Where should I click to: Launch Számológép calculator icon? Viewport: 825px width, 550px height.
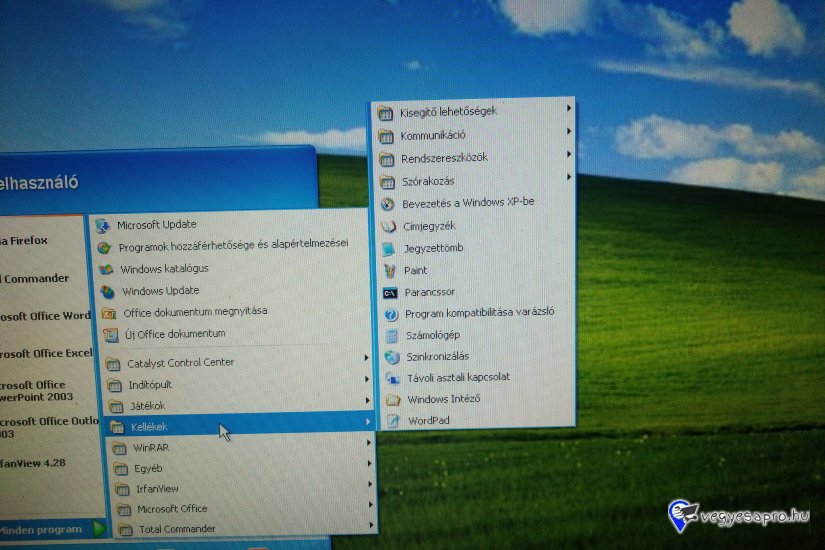click(x=391, y=335)
